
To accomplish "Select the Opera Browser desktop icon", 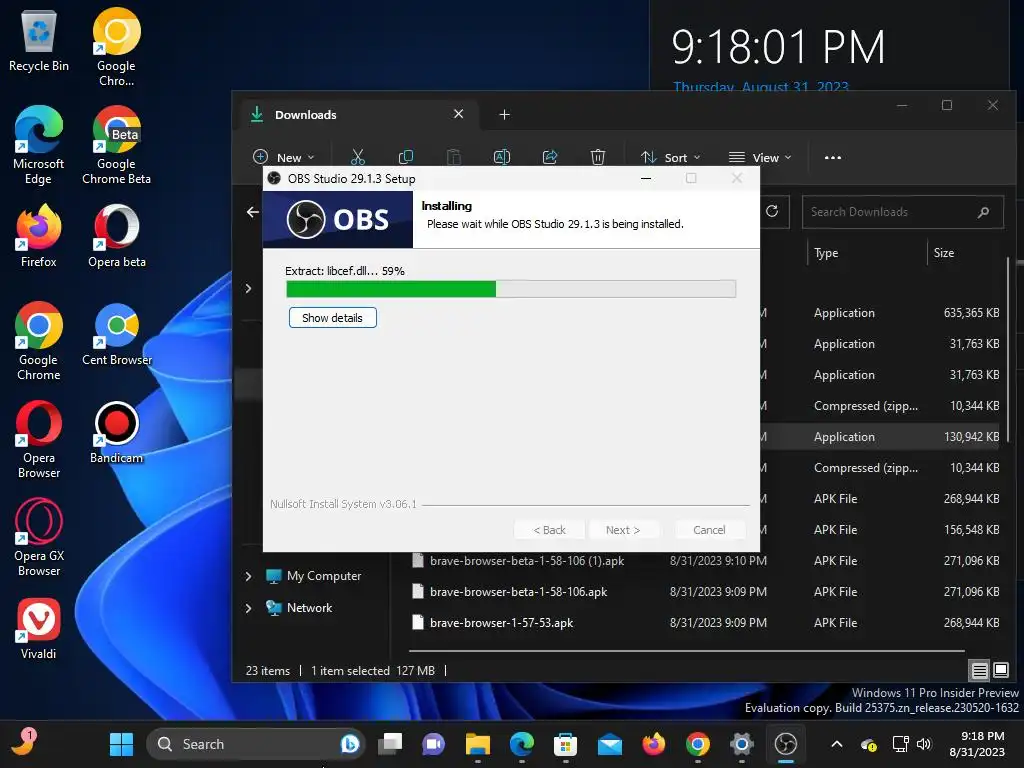I will tap(39, 439).
